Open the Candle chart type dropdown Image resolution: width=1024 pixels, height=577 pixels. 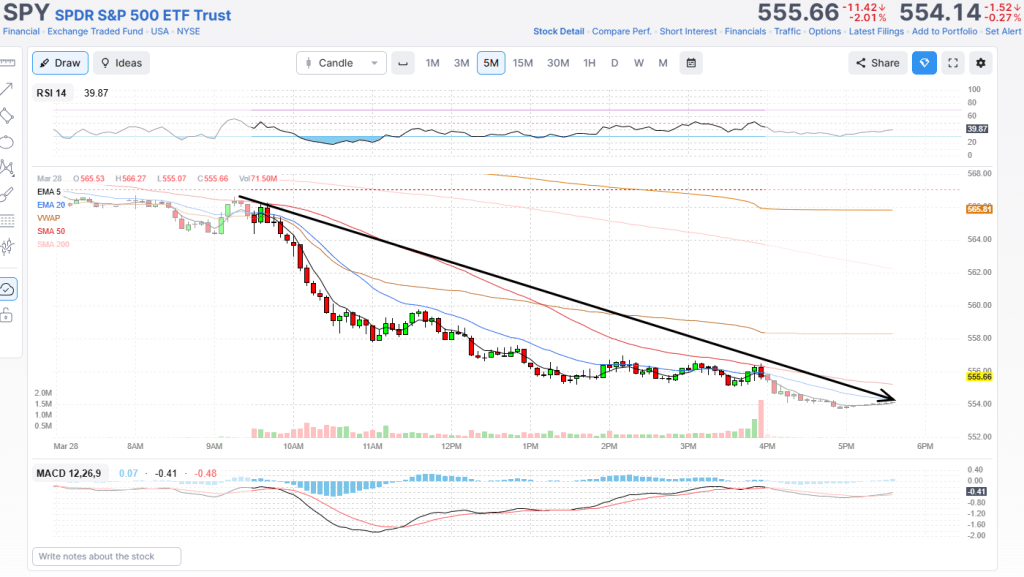(341, 63)
